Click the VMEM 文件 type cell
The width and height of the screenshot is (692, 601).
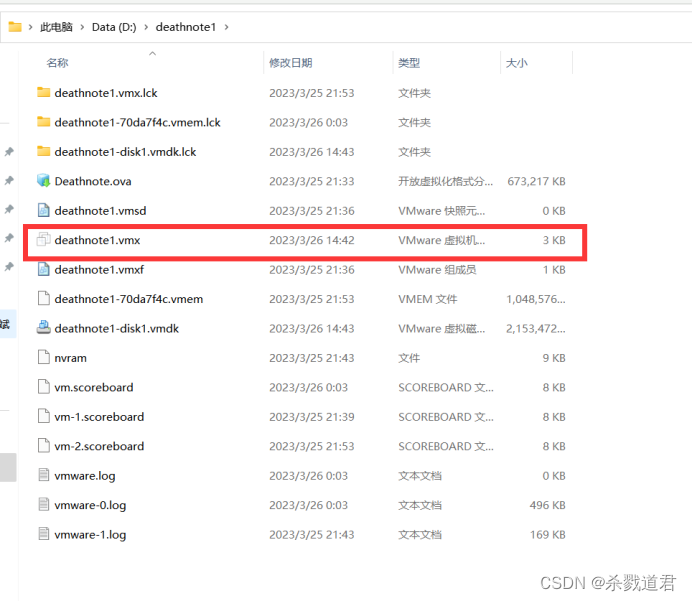tap(428, 299)
